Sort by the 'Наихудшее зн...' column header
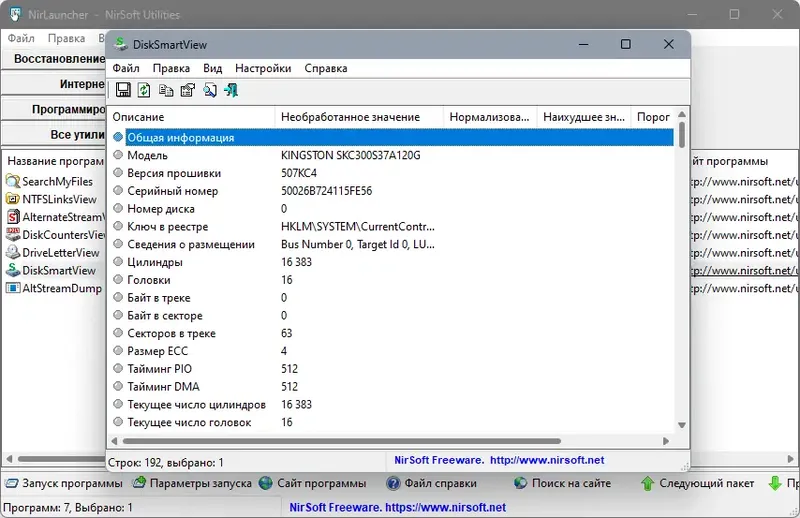The width and height of the screenshot is (800, 518). tap(584, 117)
